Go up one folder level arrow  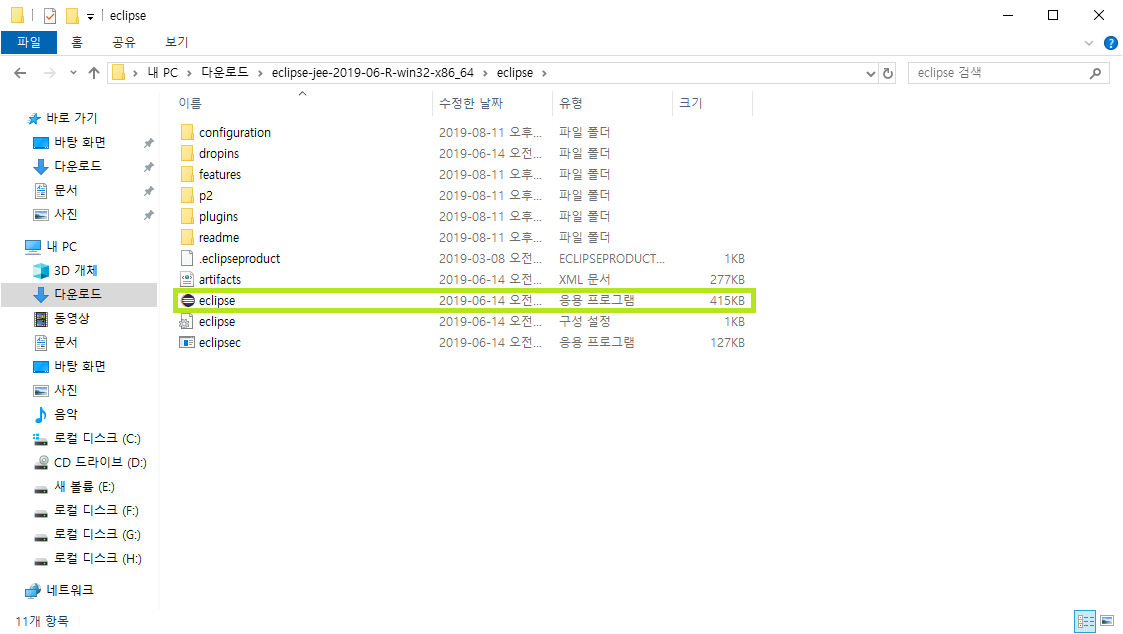(x=94, y=73)
